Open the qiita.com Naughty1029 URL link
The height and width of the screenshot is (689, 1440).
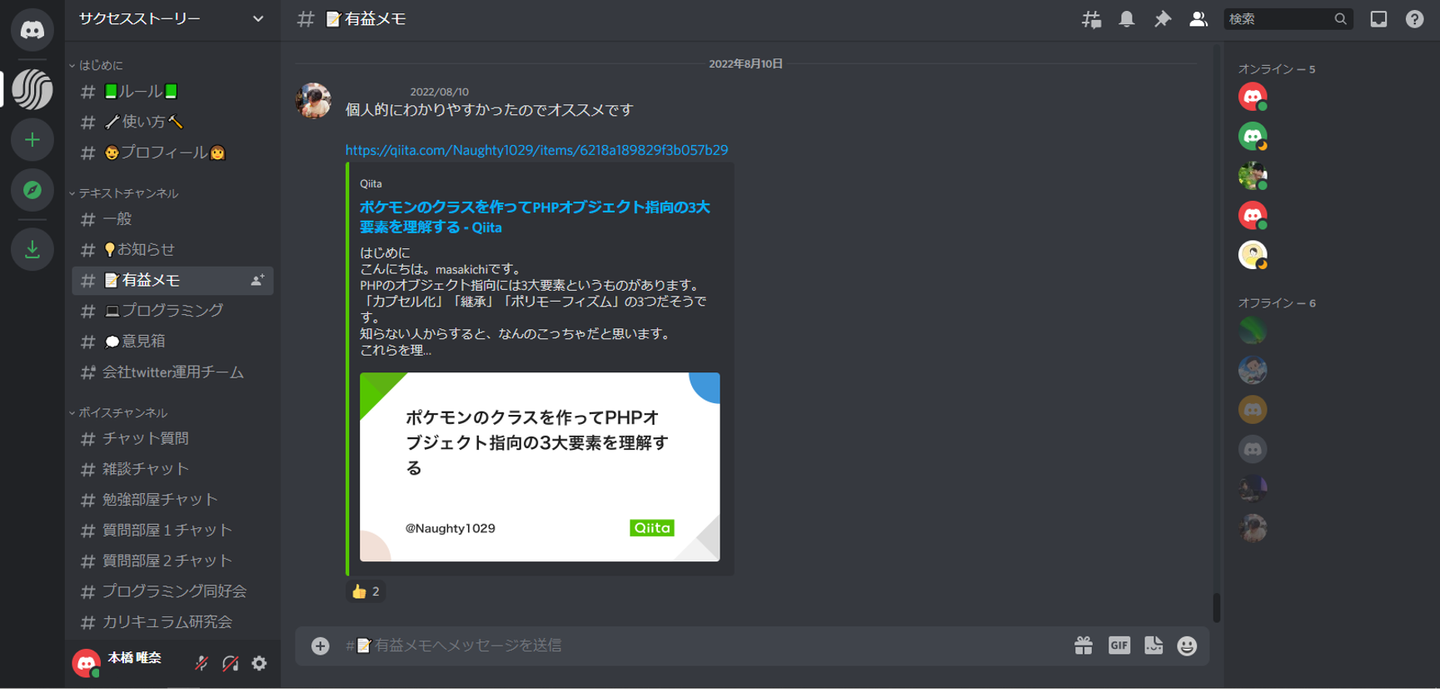pos(536,151)
